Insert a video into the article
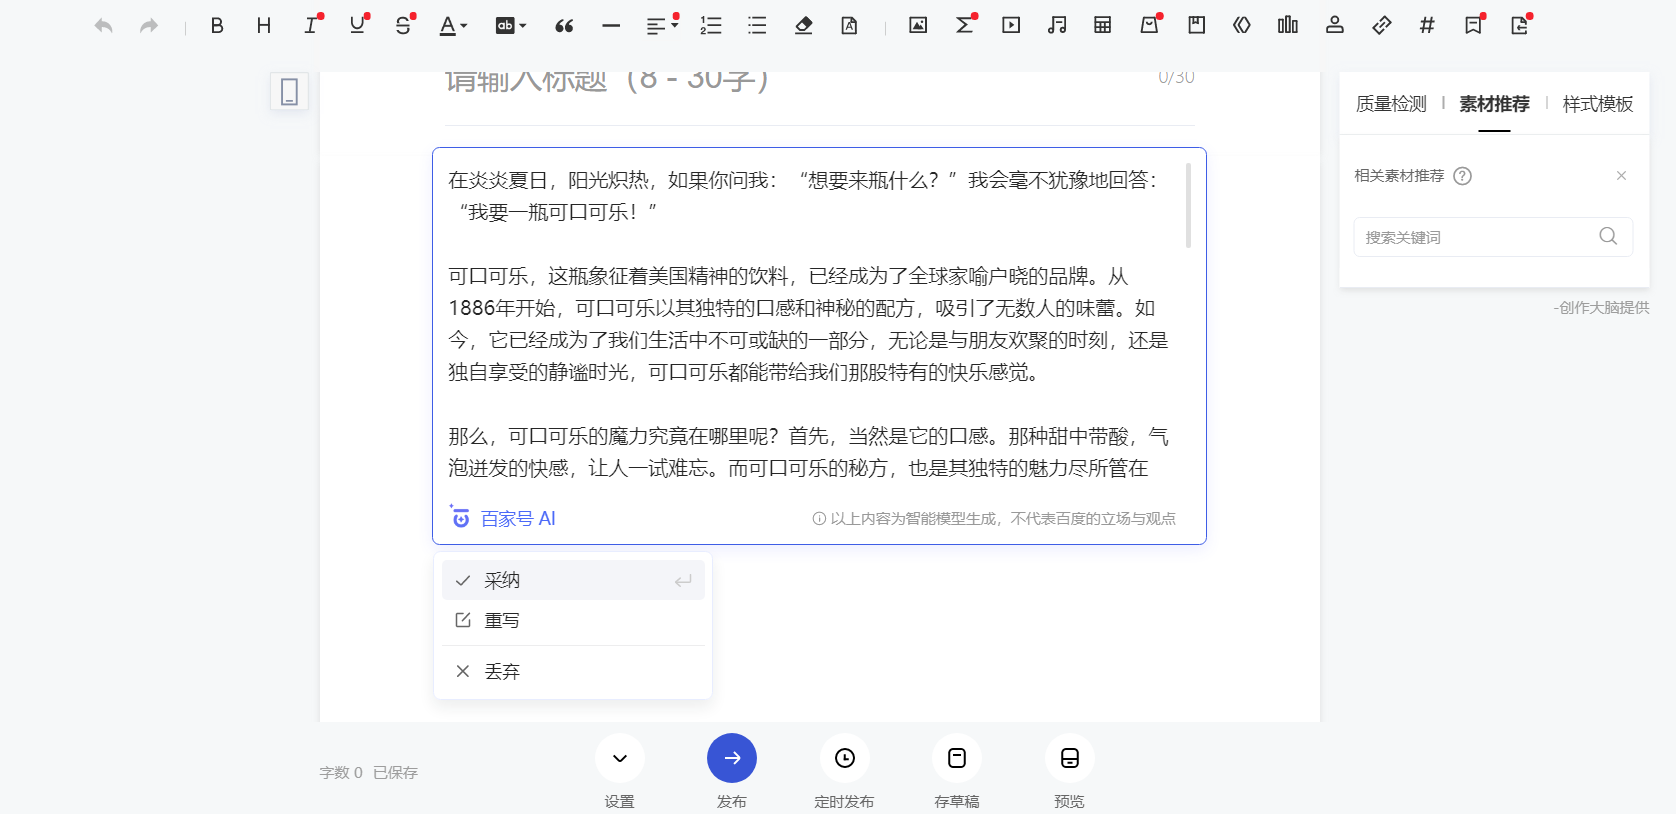This screenshot has height=814, width=1676. tap(1011, 26)
